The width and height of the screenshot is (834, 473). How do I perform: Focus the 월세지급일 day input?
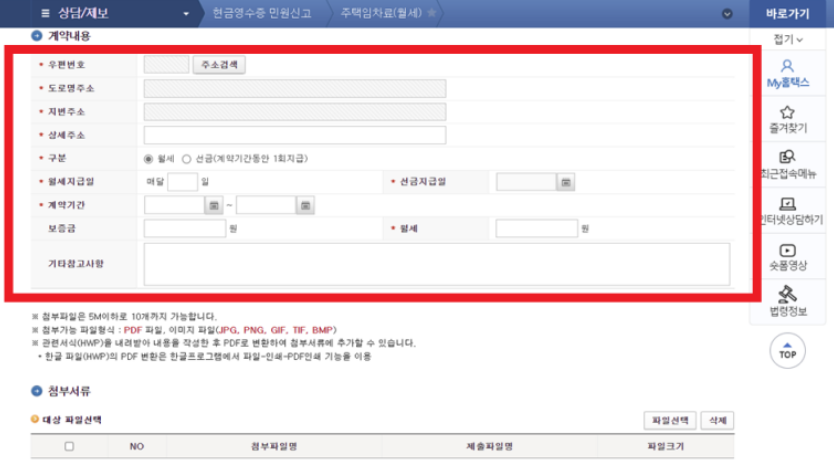(182, 182)
